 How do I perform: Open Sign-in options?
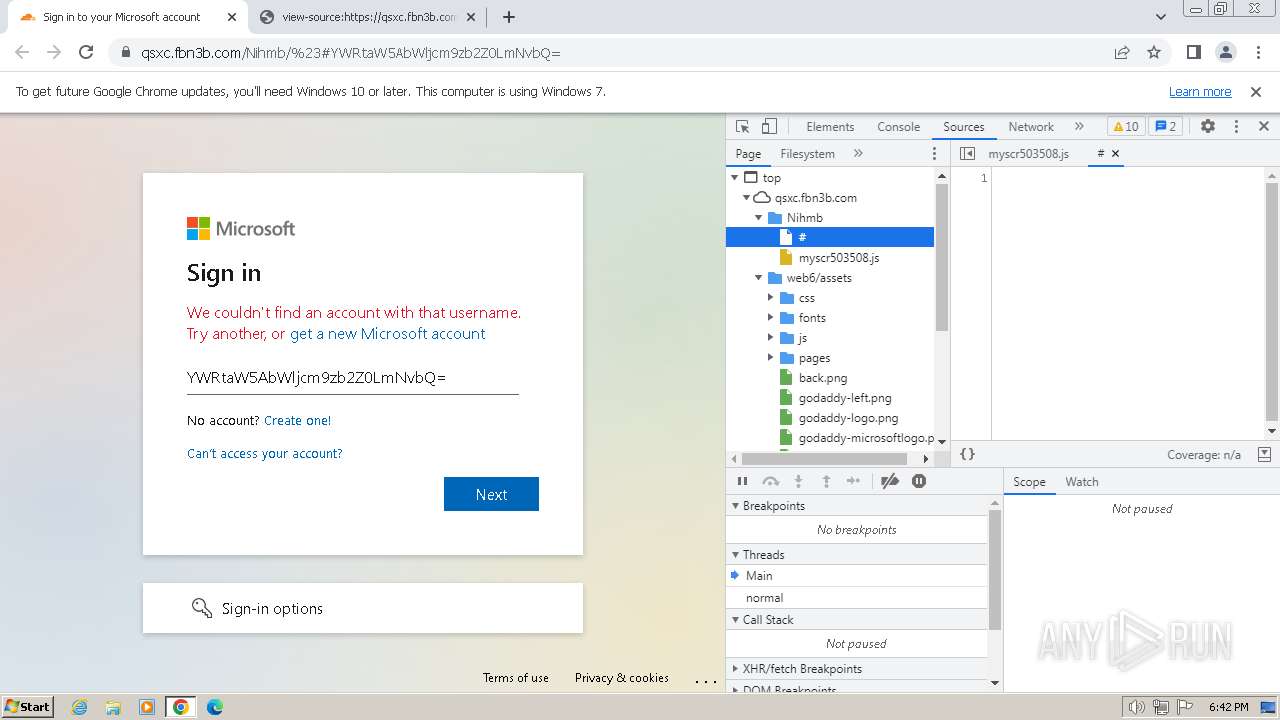[363, 608]
